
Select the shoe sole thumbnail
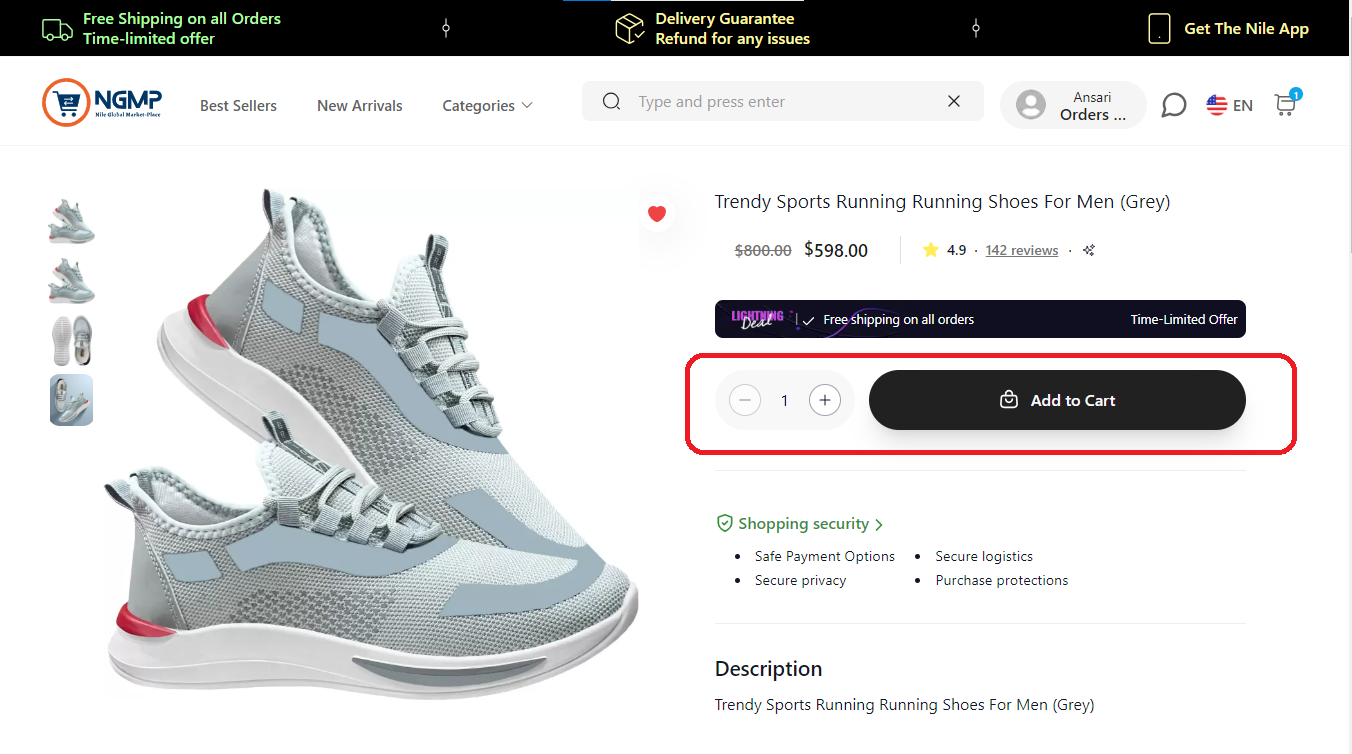[x=71, y=340]
